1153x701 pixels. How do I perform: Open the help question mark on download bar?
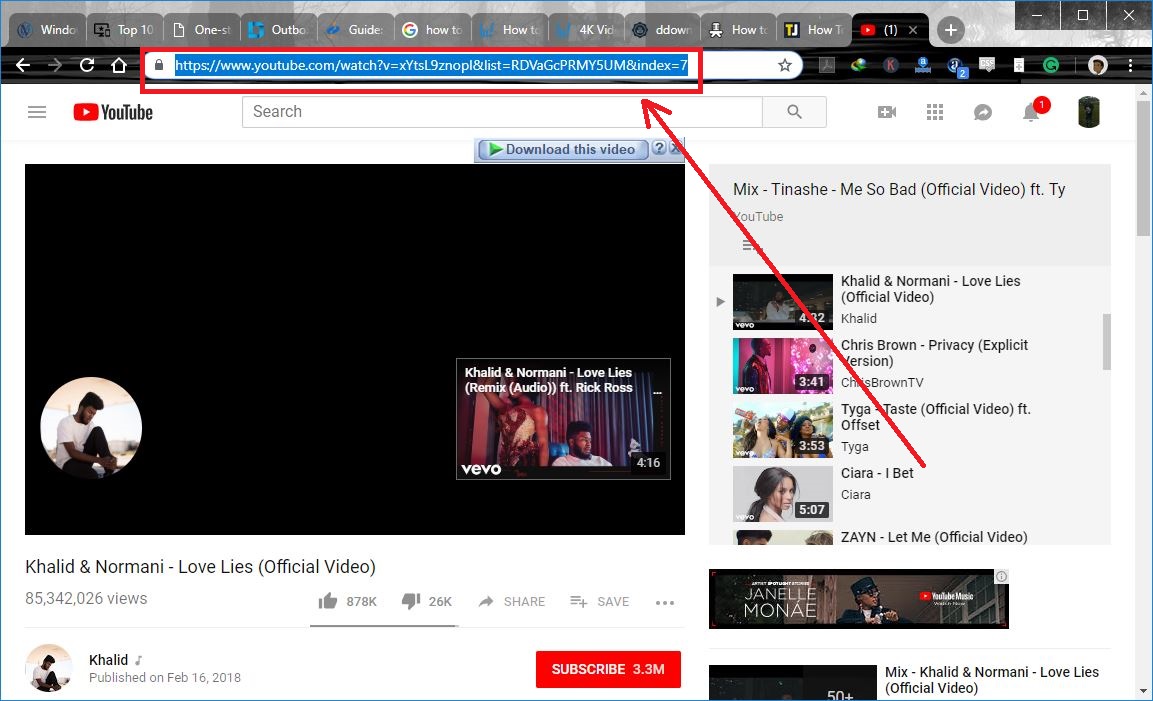(x=659, y=147)
